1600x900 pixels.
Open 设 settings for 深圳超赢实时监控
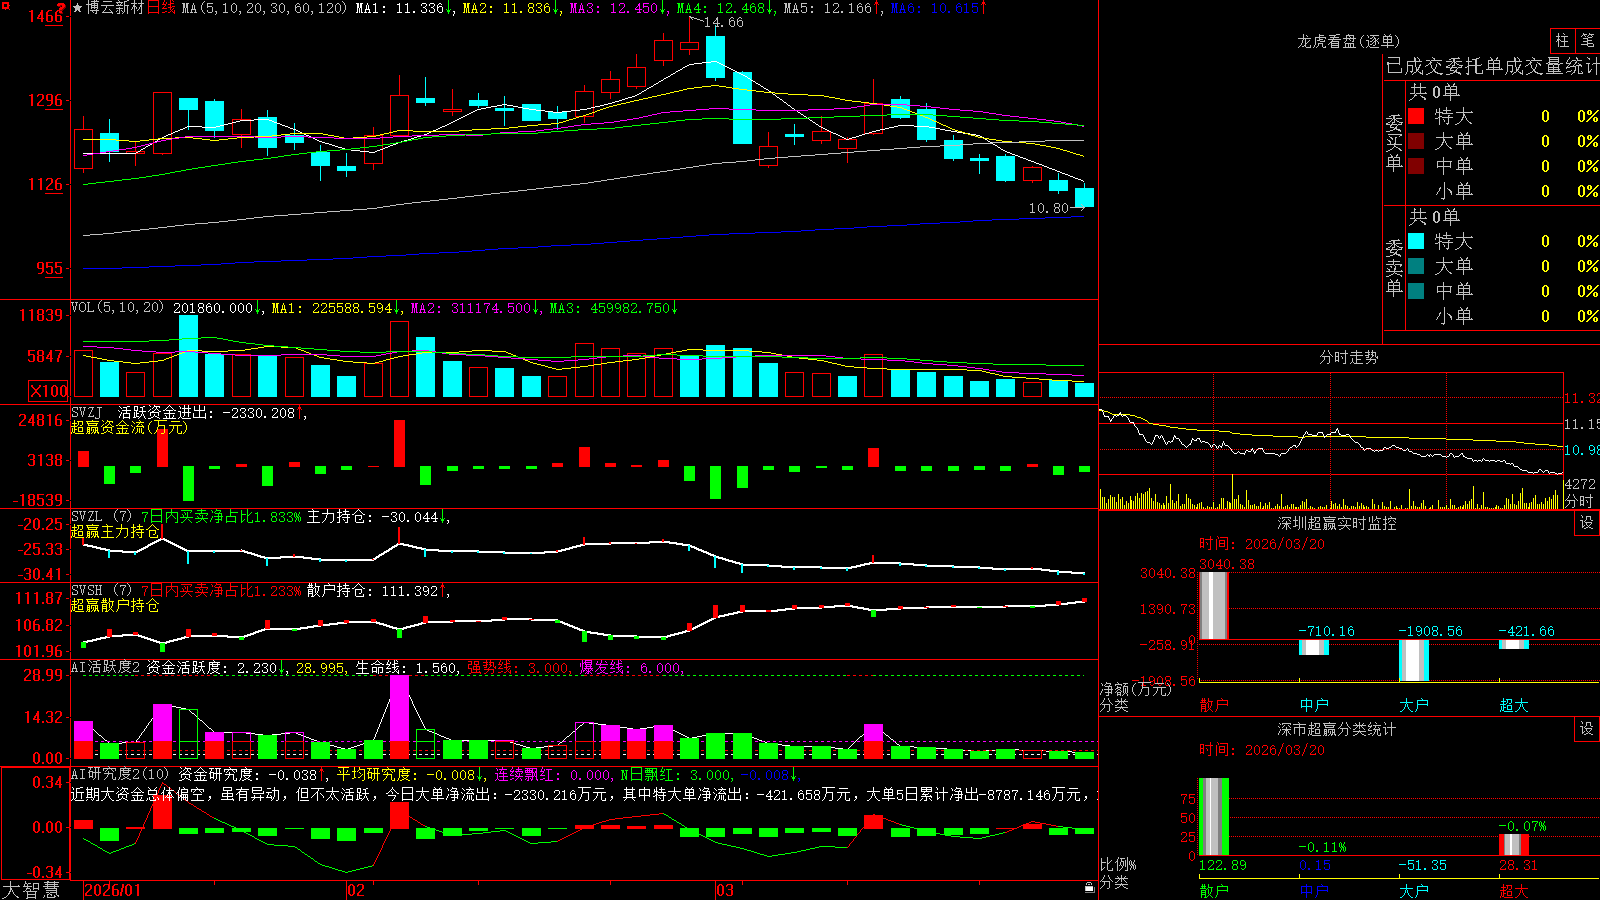click(1587, 523)
